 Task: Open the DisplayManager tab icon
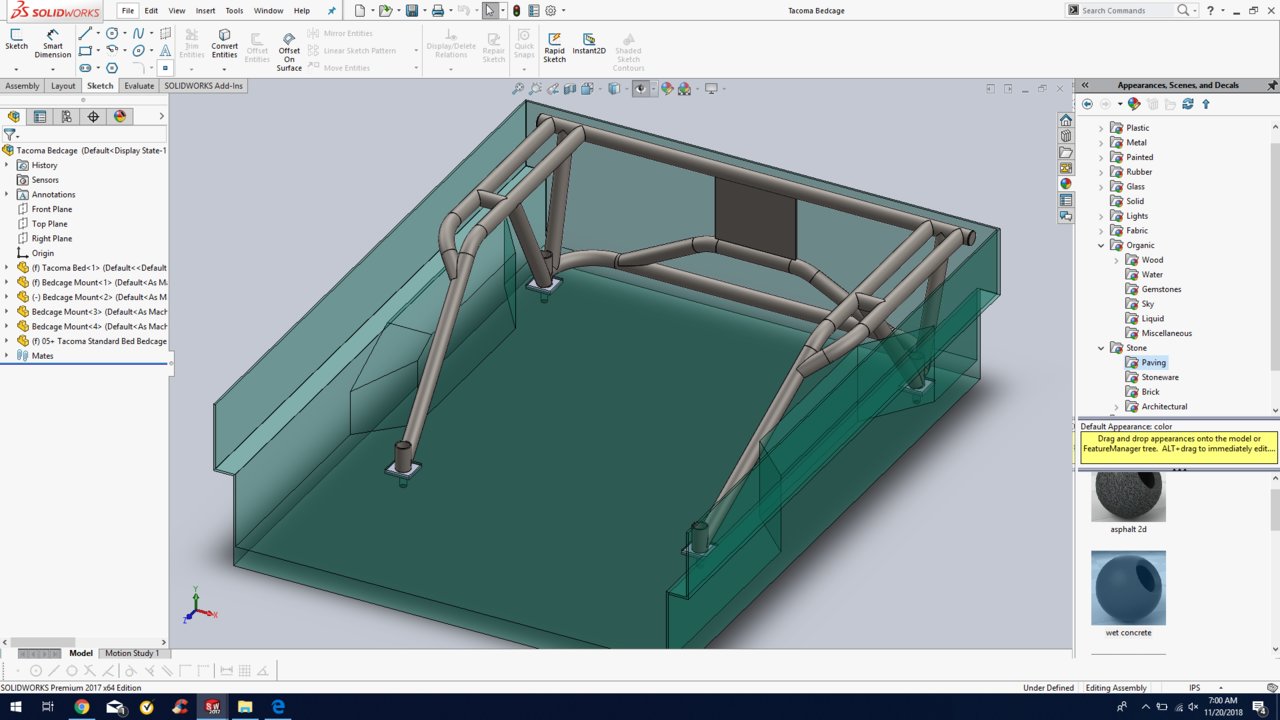[120, 116]
